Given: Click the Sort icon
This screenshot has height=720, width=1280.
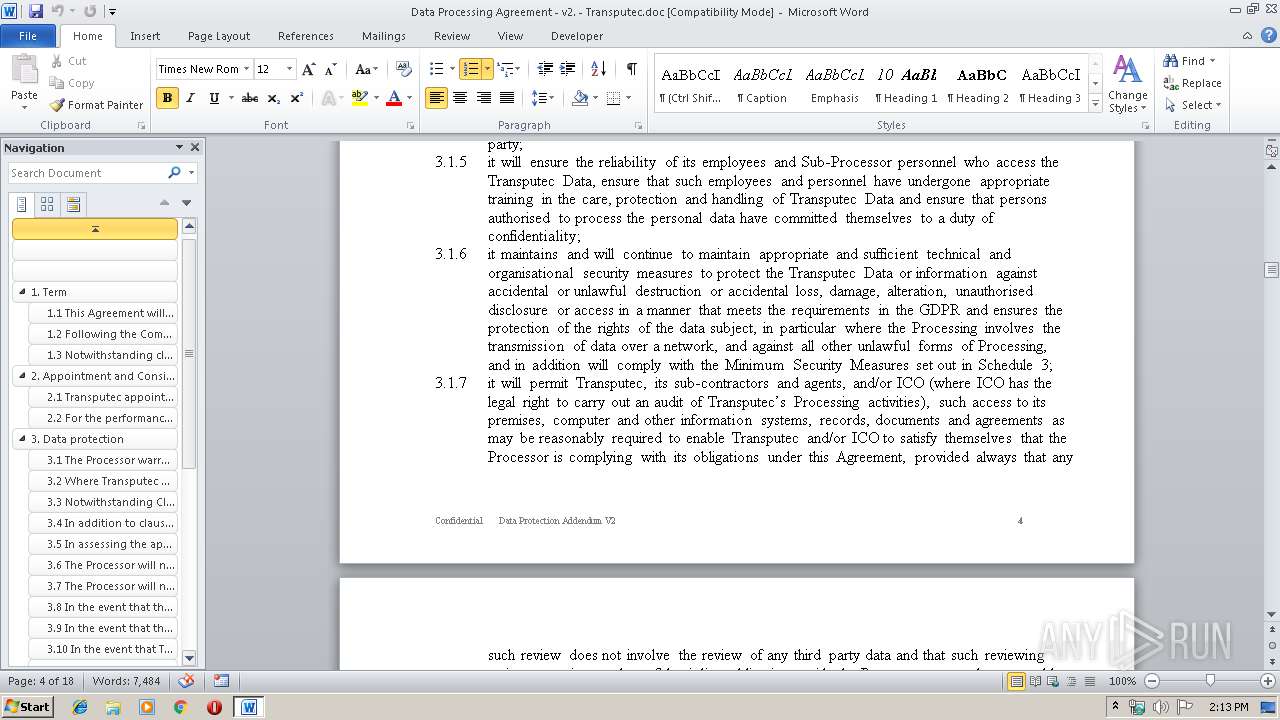Looking at the screenshot, I should [x=598, y=69].
